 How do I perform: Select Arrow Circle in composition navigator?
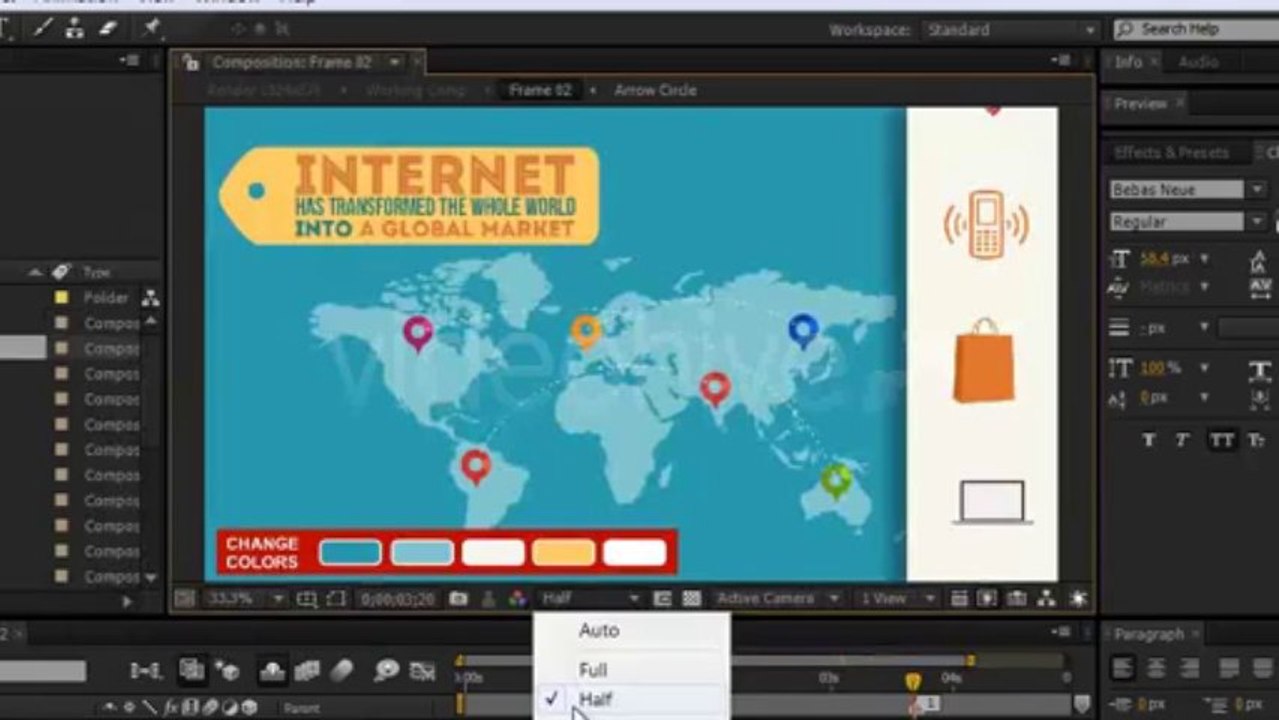coord(655,90)
